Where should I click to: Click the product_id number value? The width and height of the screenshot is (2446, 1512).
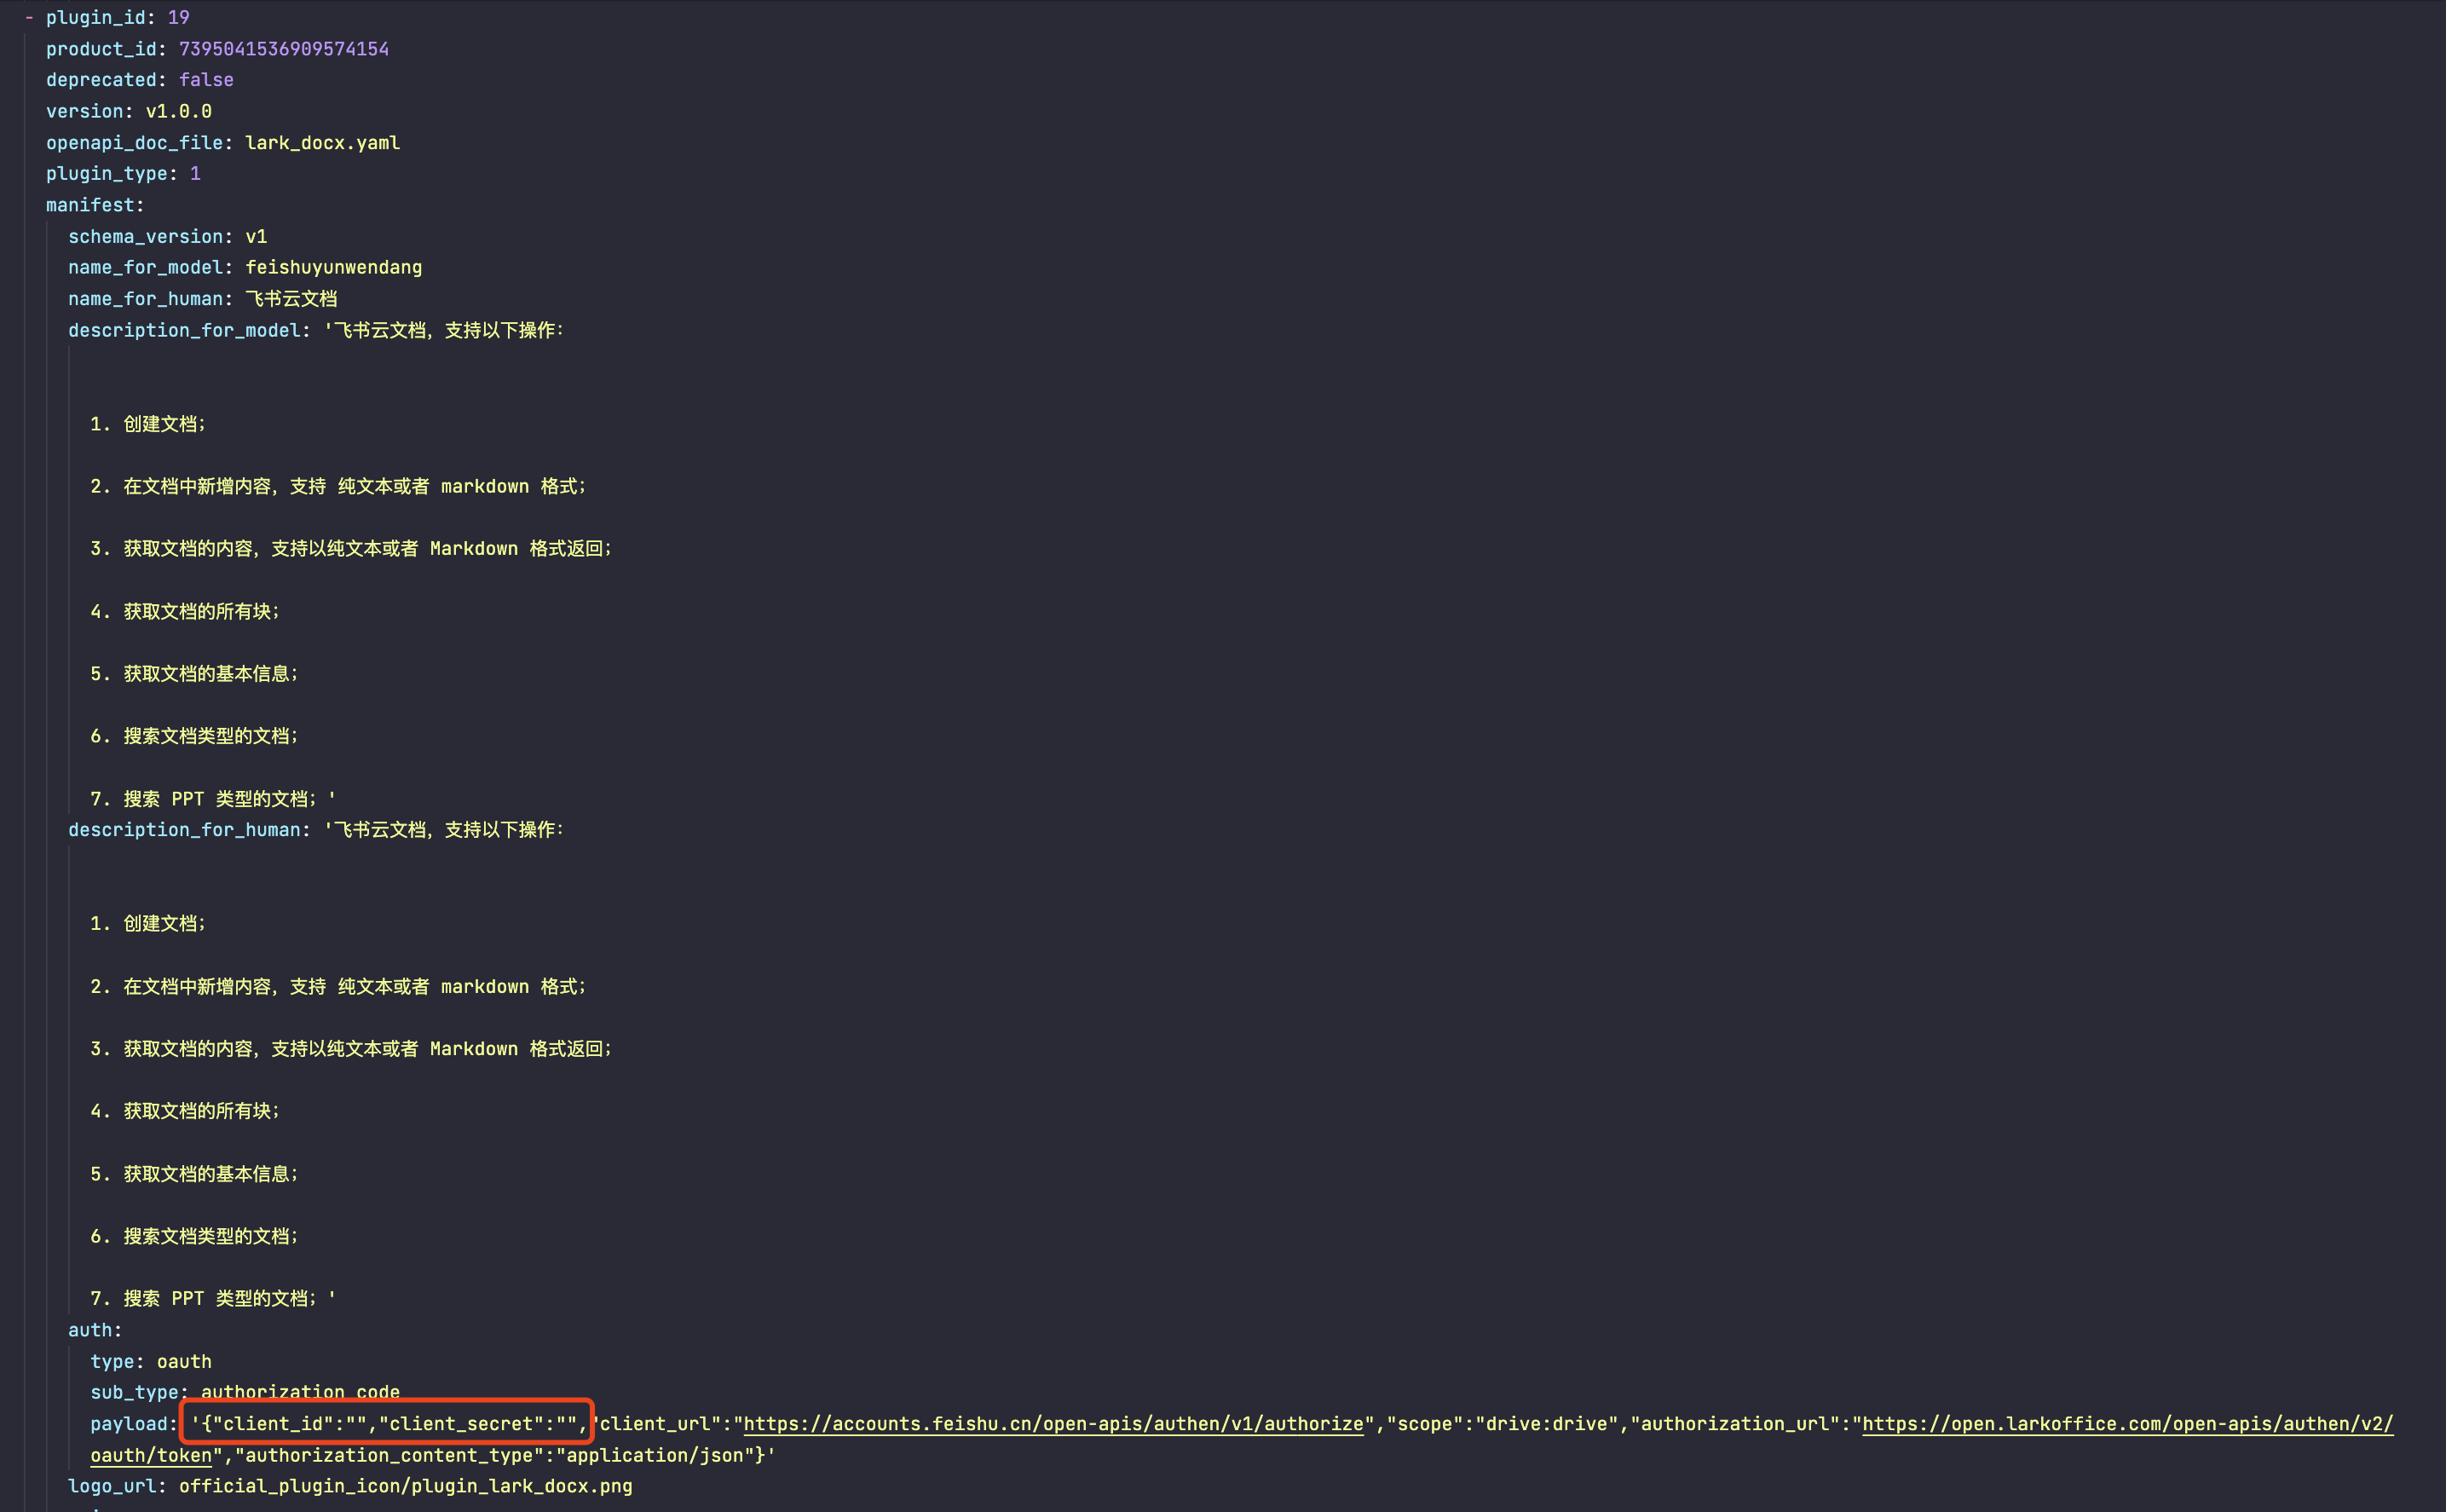[283, 49]
